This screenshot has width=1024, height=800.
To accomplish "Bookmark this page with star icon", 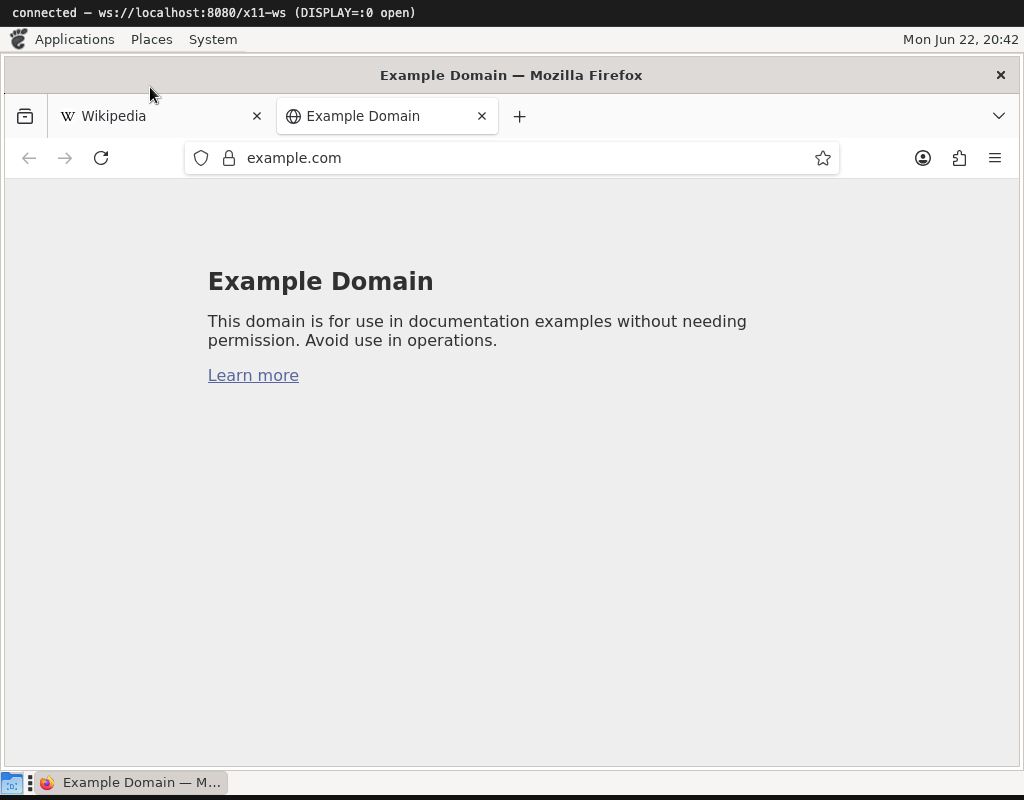I will click(822, 158).
